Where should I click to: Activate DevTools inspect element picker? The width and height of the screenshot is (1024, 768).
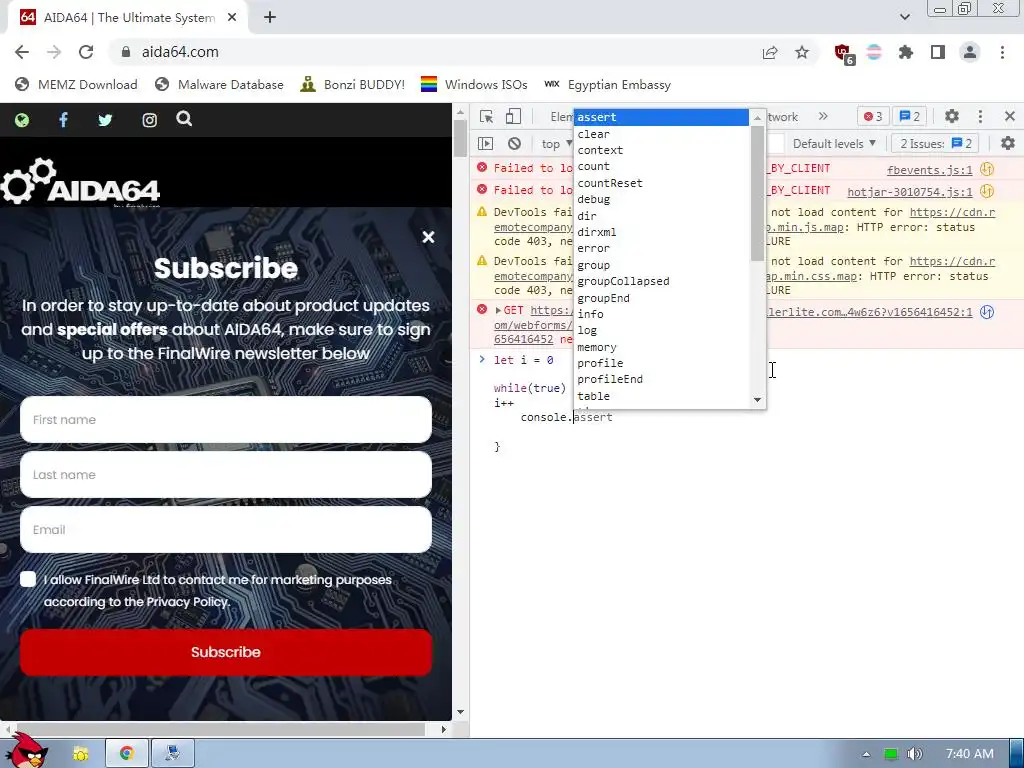click(x=487, y=116)
